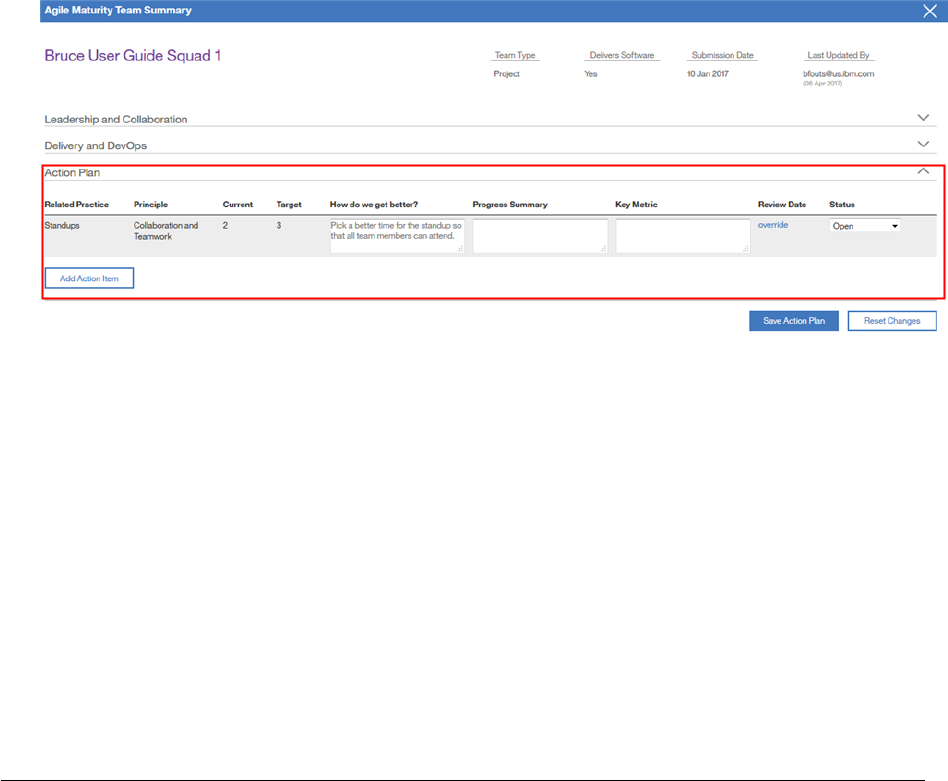Select the Collaboration and Teamwork principle cell
The height and width of the screenshot is (781, 948).
[166, 231]
